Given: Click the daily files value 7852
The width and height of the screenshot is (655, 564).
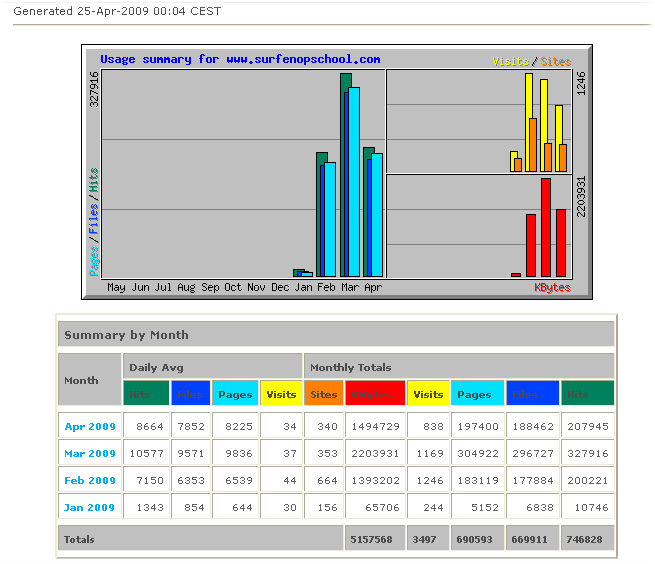Looking at the screenshot, I should coord(191,427).
